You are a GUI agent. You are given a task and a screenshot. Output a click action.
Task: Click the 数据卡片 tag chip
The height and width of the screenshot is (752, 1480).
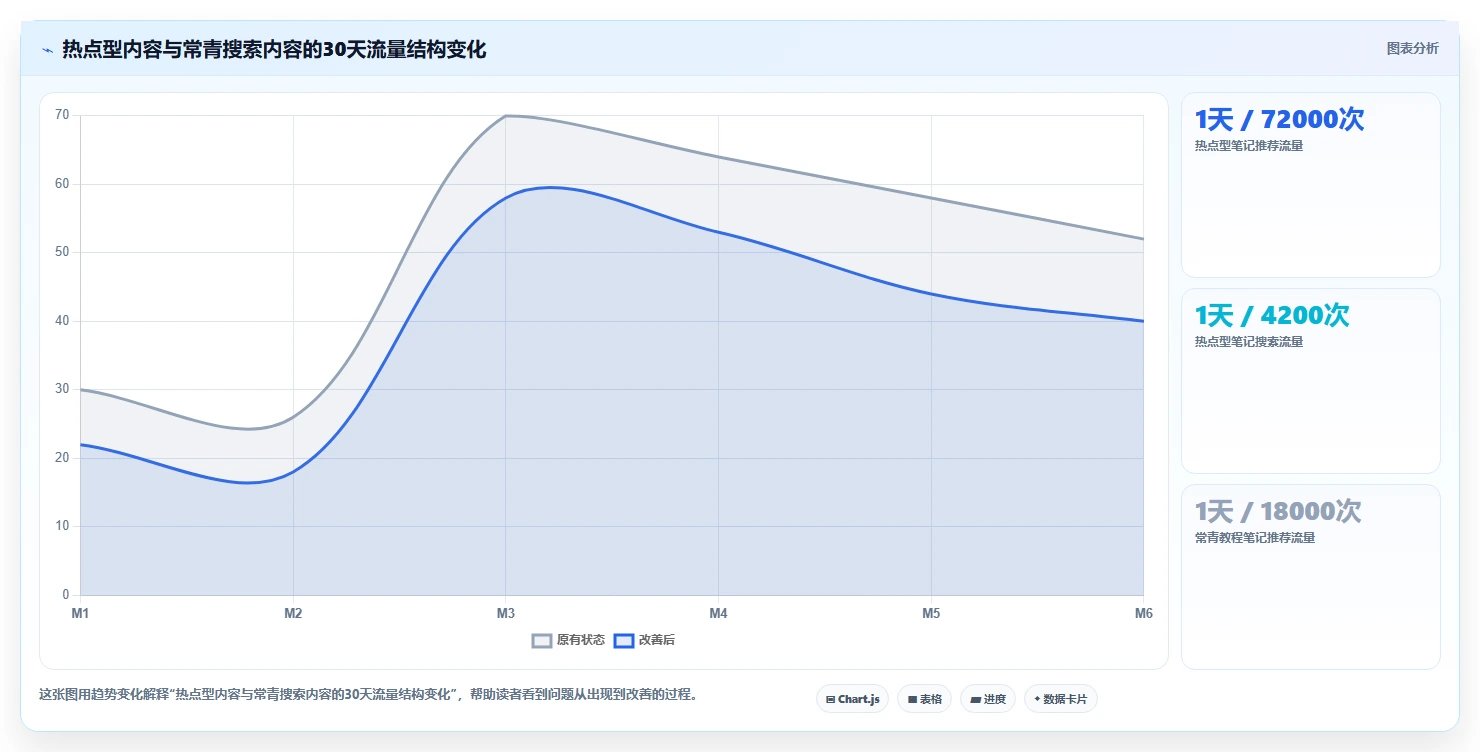1060,699
